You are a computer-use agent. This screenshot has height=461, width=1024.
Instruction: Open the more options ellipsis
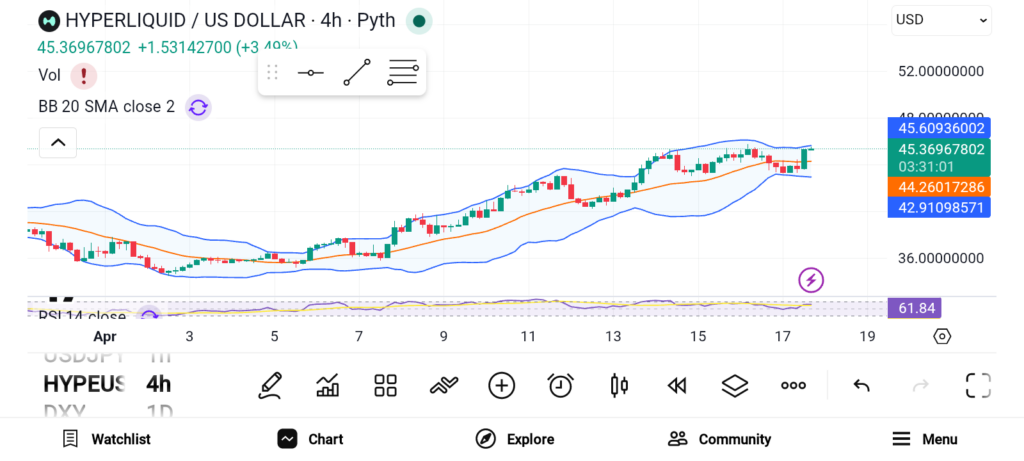pyautogui.click(x=793, y=385)
